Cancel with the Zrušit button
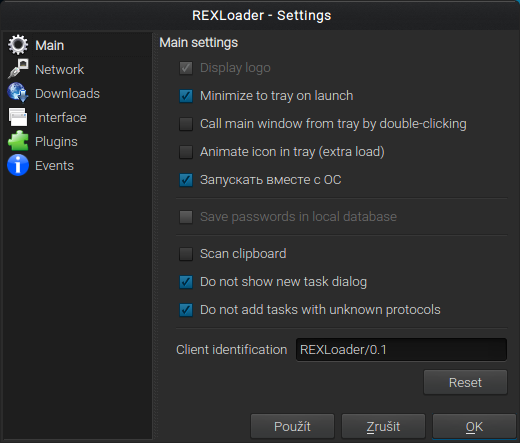Viewport: 520px width, 443px height. click(x=383, y=426)
